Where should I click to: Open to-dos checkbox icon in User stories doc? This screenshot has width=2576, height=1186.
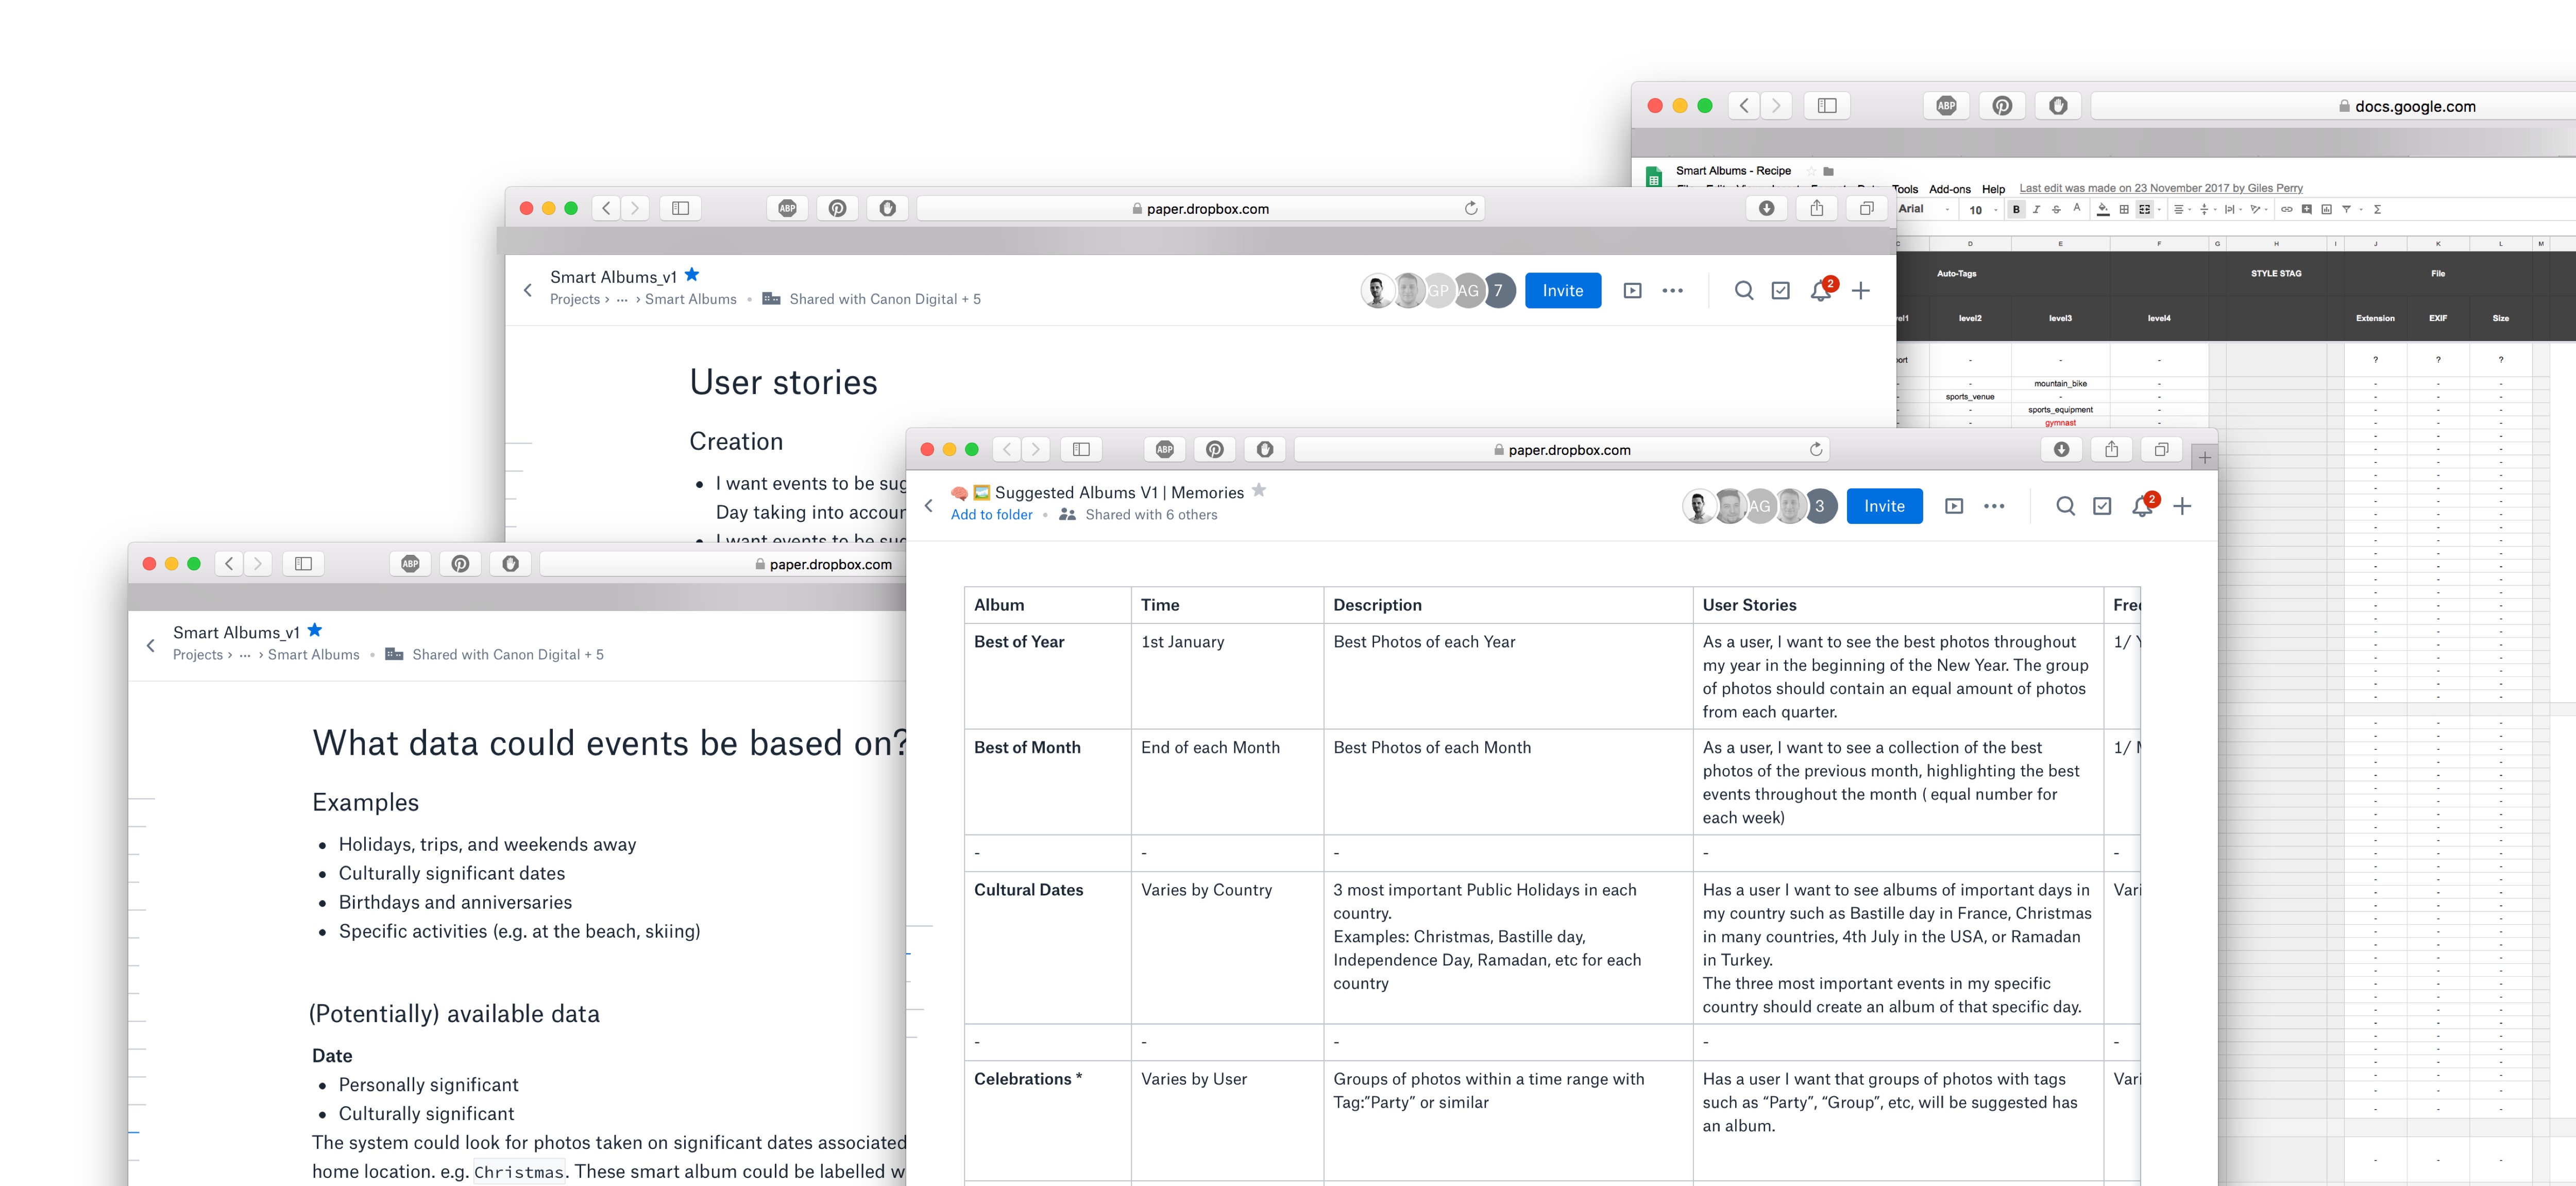click(x=1781, y=291)
